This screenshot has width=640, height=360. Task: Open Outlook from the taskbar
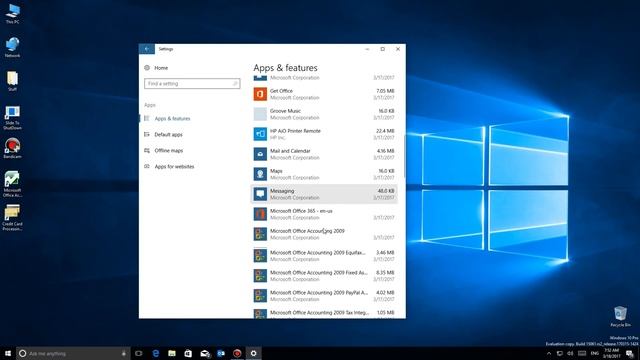tap(221, 353)
